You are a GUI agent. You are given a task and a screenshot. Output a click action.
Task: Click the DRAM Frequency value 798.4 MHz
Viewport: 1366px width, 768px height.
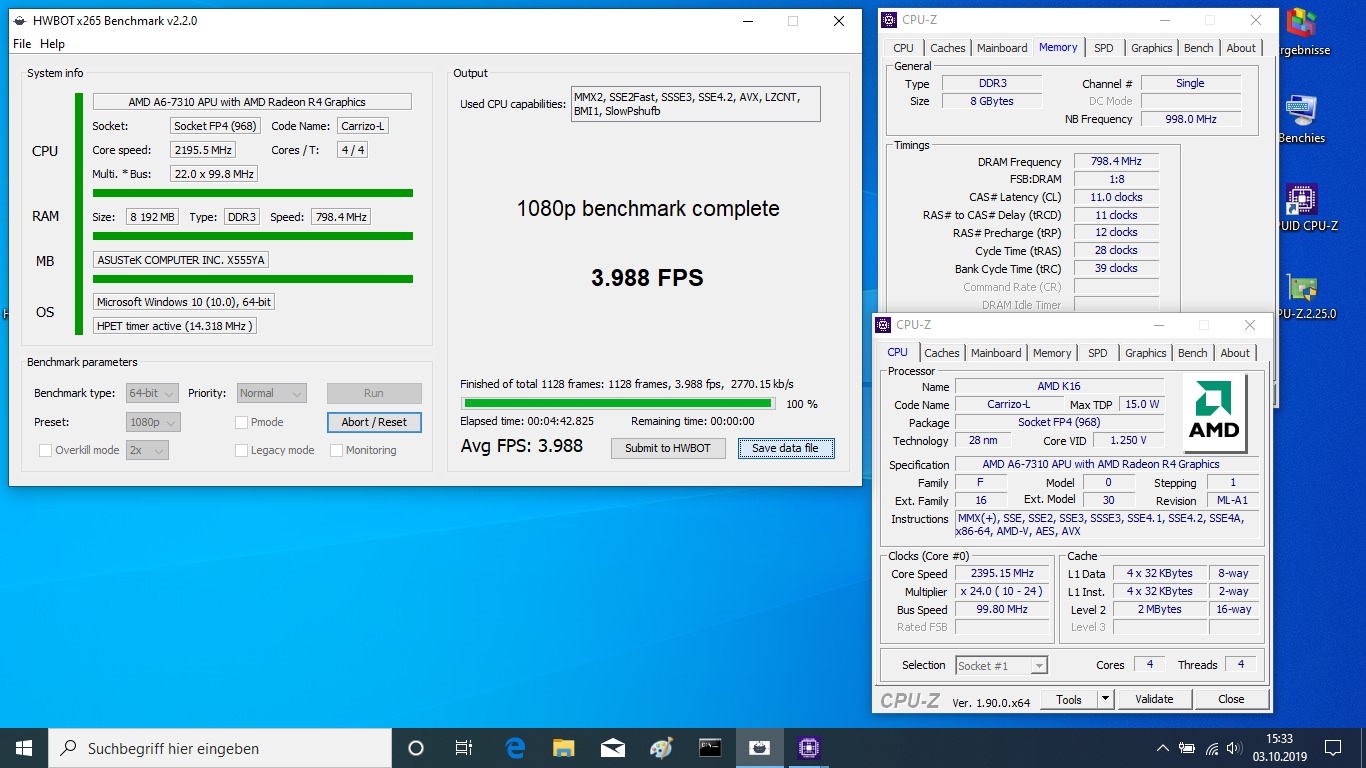(x=1116, y=161)
